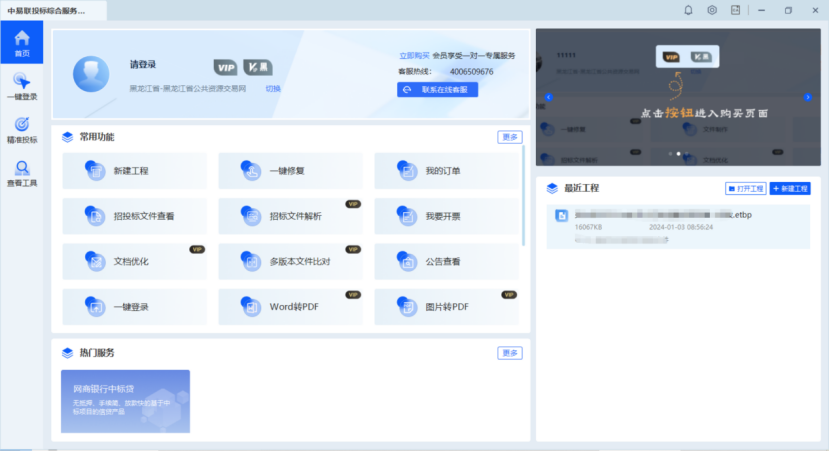Launch 一键修复 repair tool
This screenshot has width=830, height=451.
[290, 171]
